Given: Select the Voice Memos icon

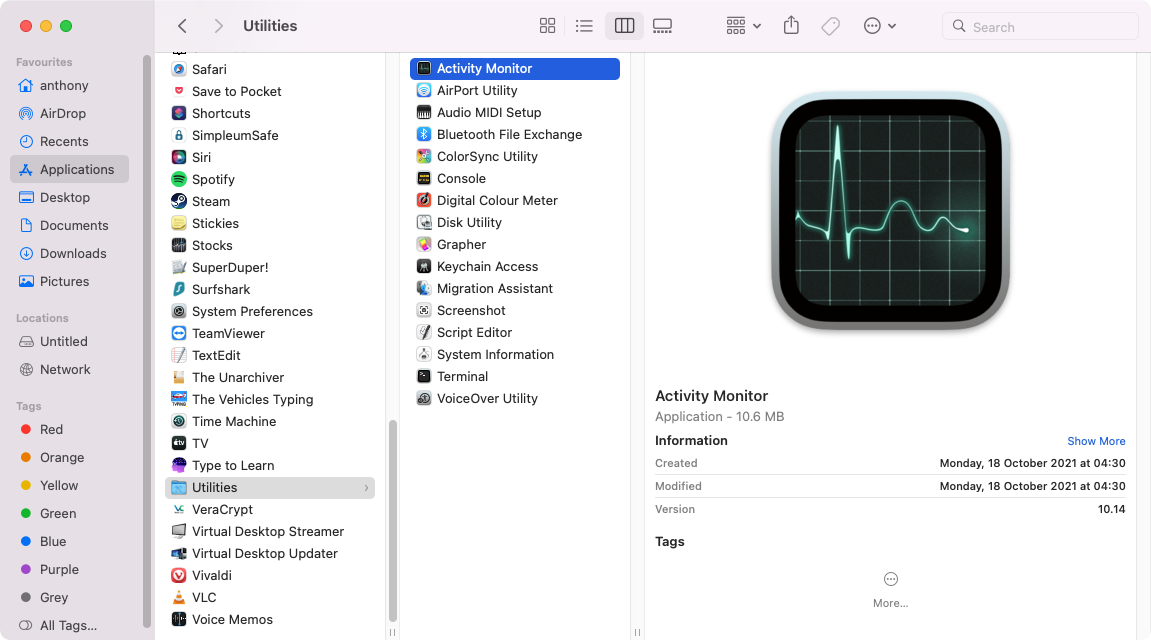Looking at the screenshot, I should click(178, 619).
